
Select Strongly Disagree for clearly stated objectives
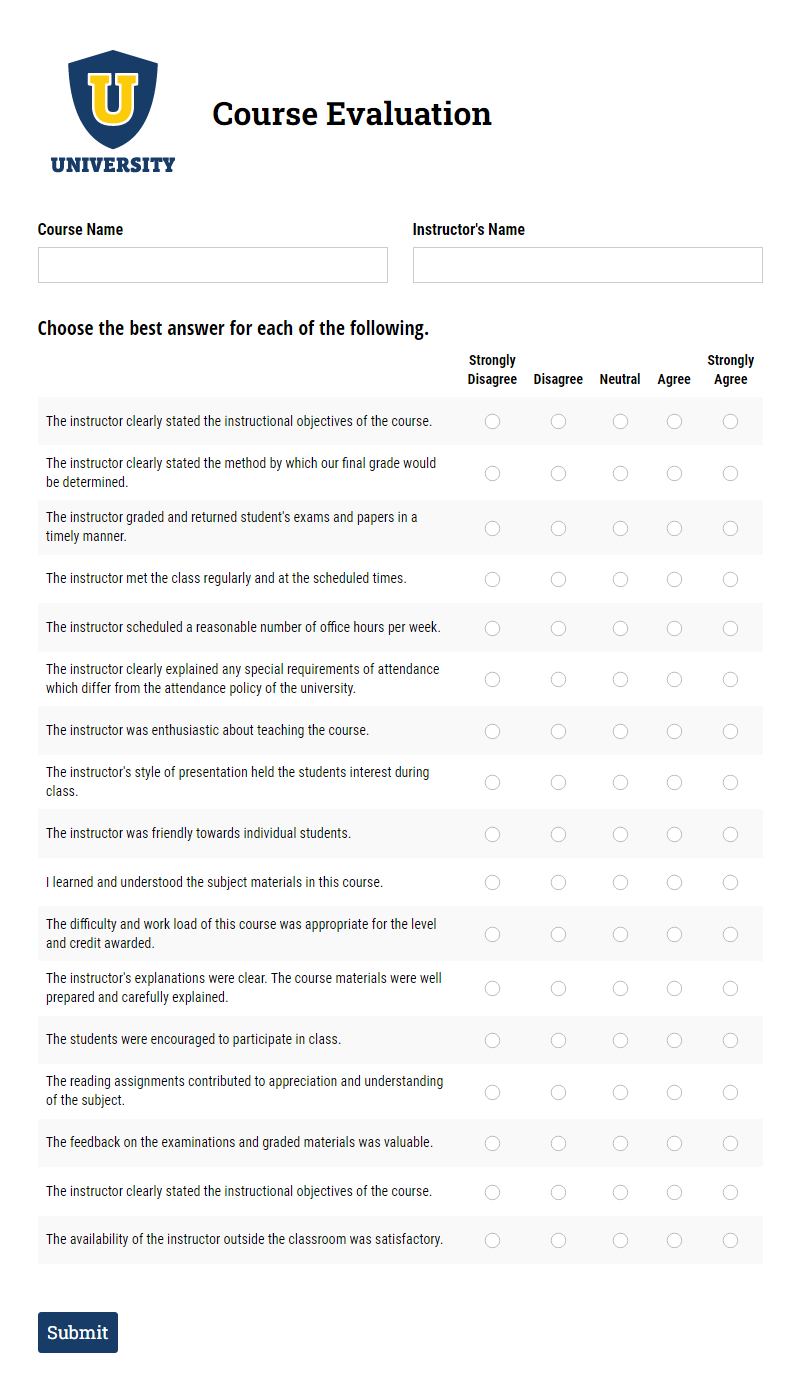pyautogui.click(x=492, y=421)
